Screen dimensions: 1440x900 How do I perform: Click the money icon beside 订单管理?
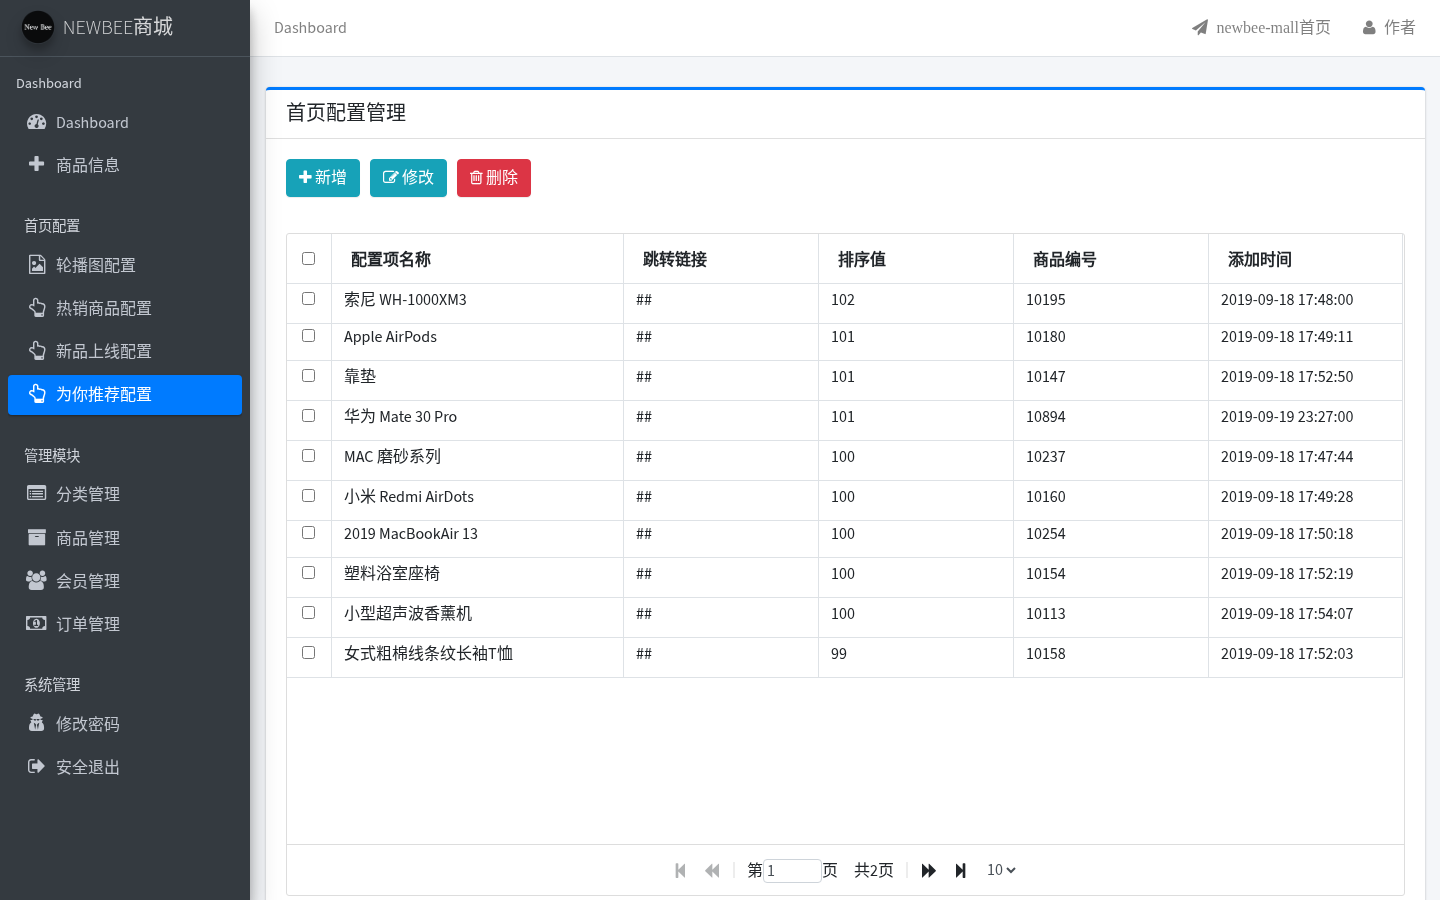[x=37, y=623]
